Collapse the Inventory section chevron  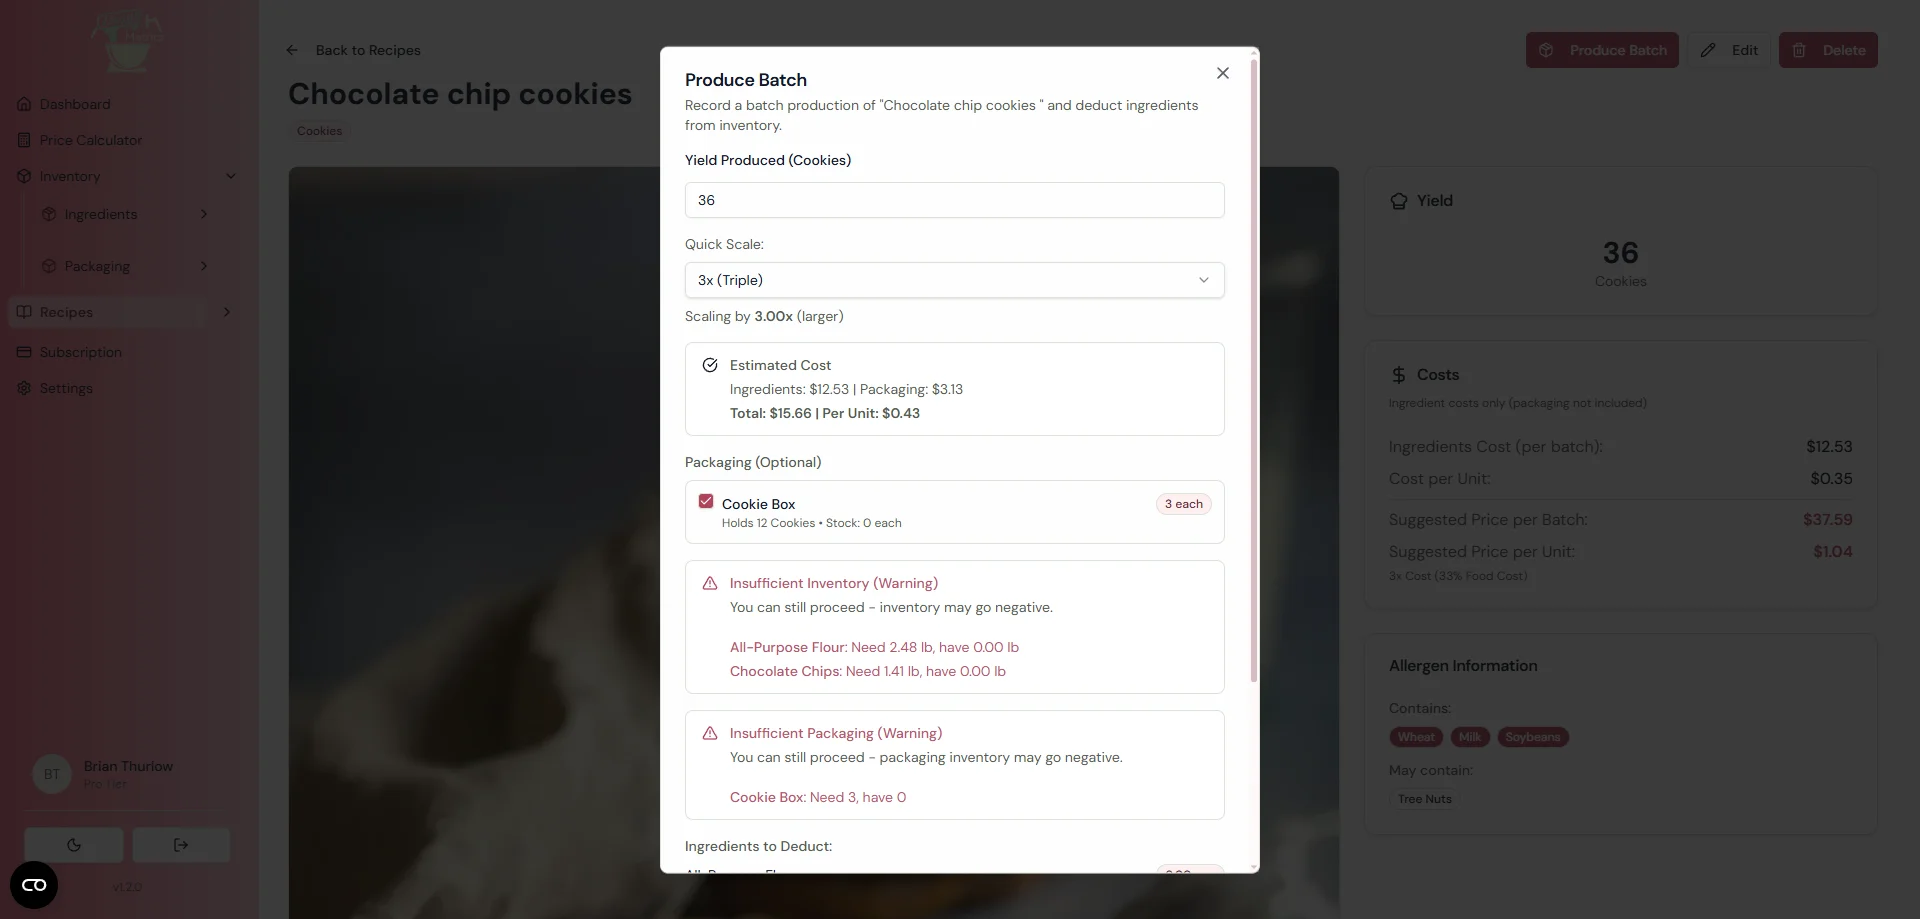pyautogui.click(x=232, y=175)
